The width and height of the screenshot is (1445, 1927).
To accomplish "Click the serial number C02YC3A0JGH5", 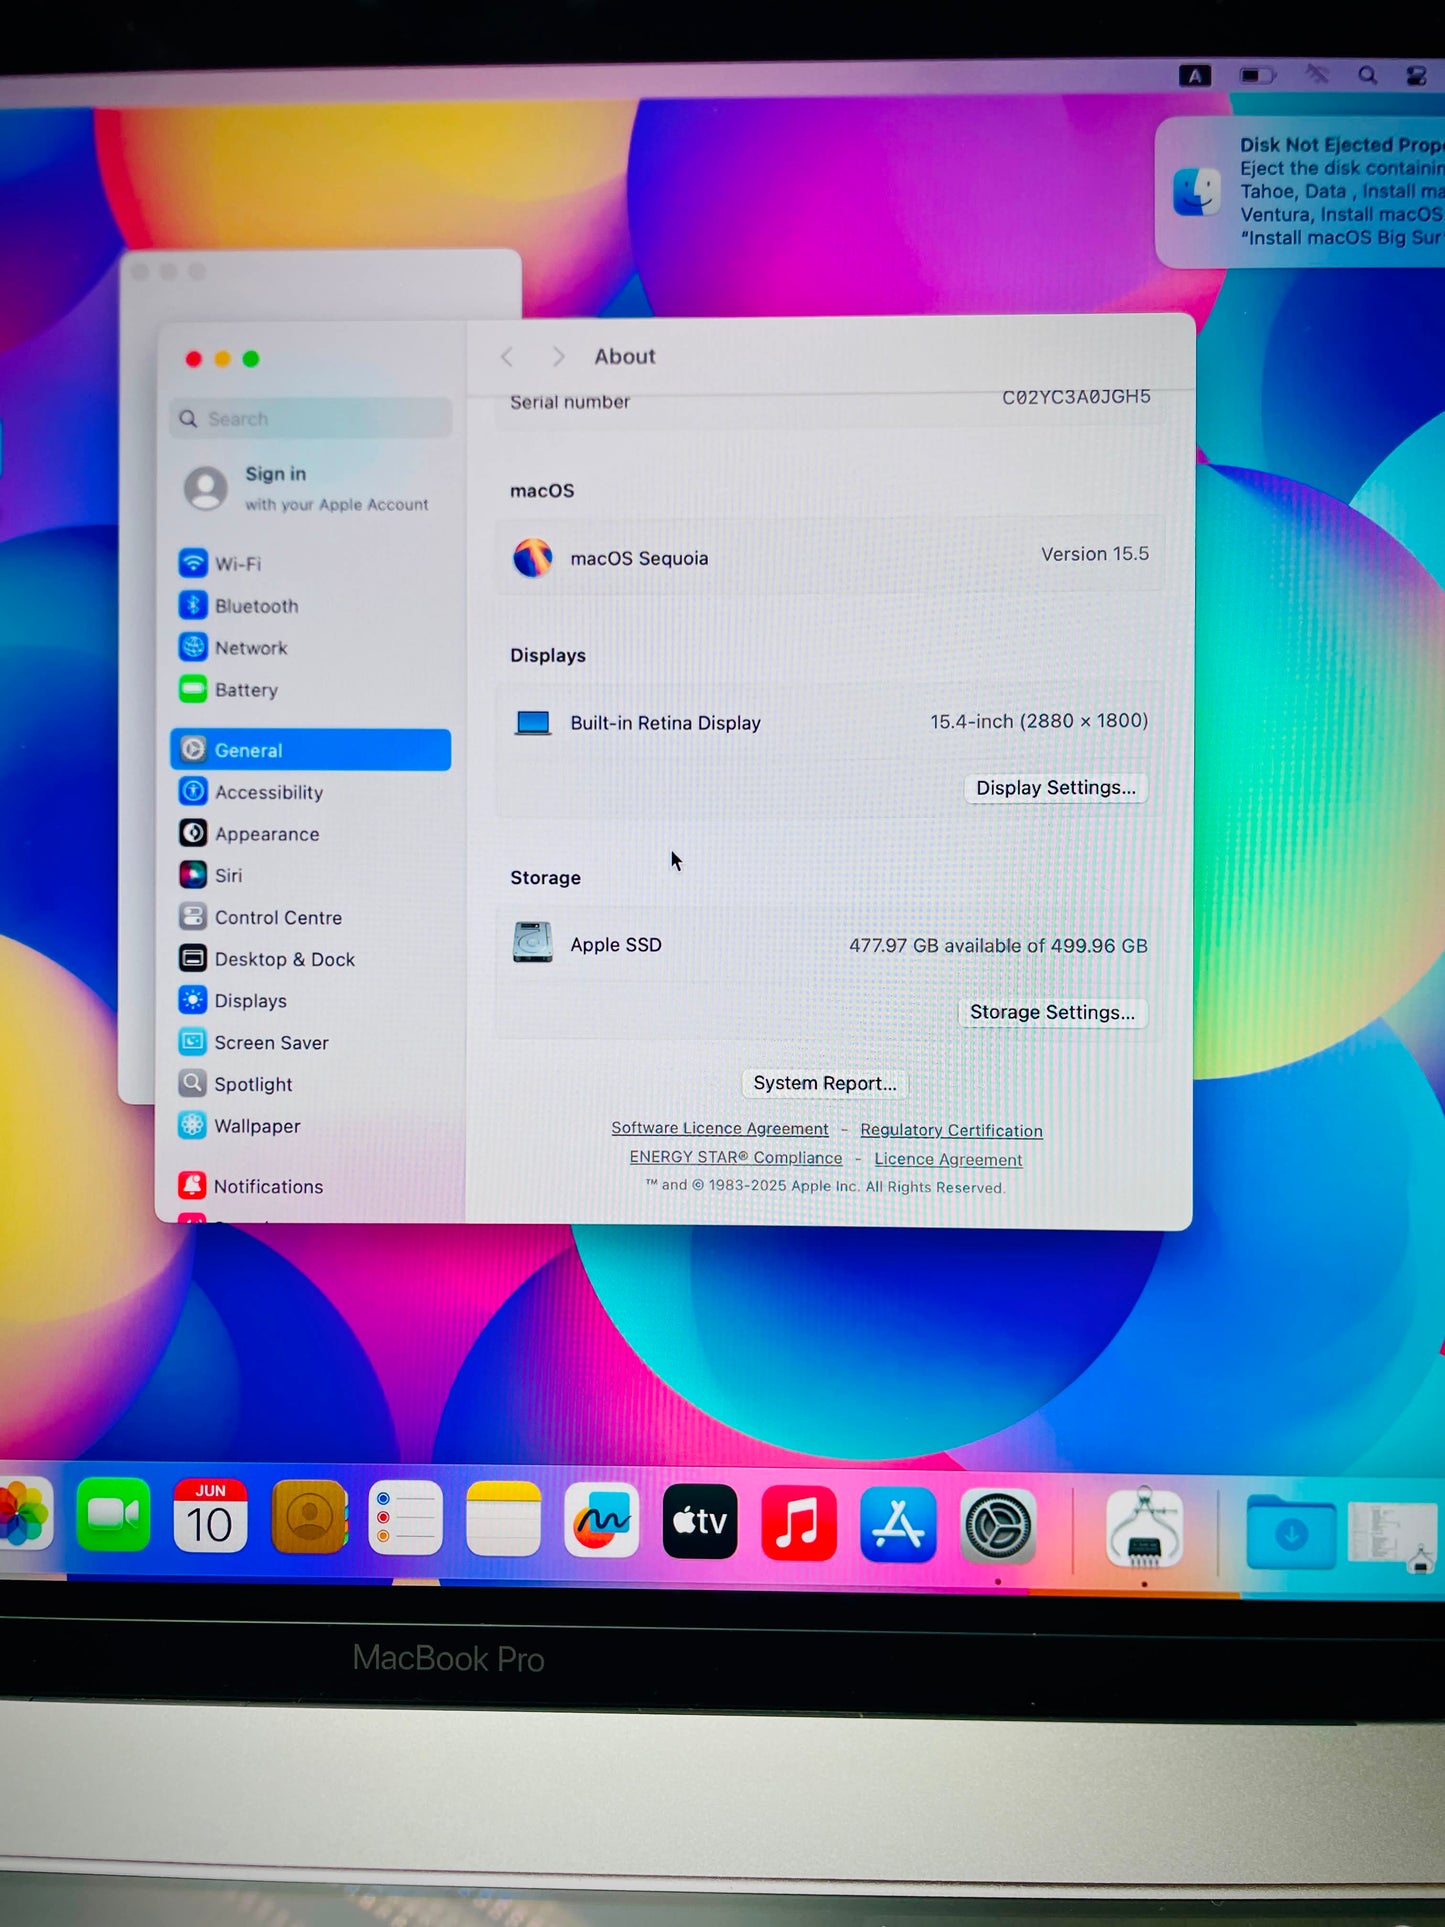I will pos(1076,397).
